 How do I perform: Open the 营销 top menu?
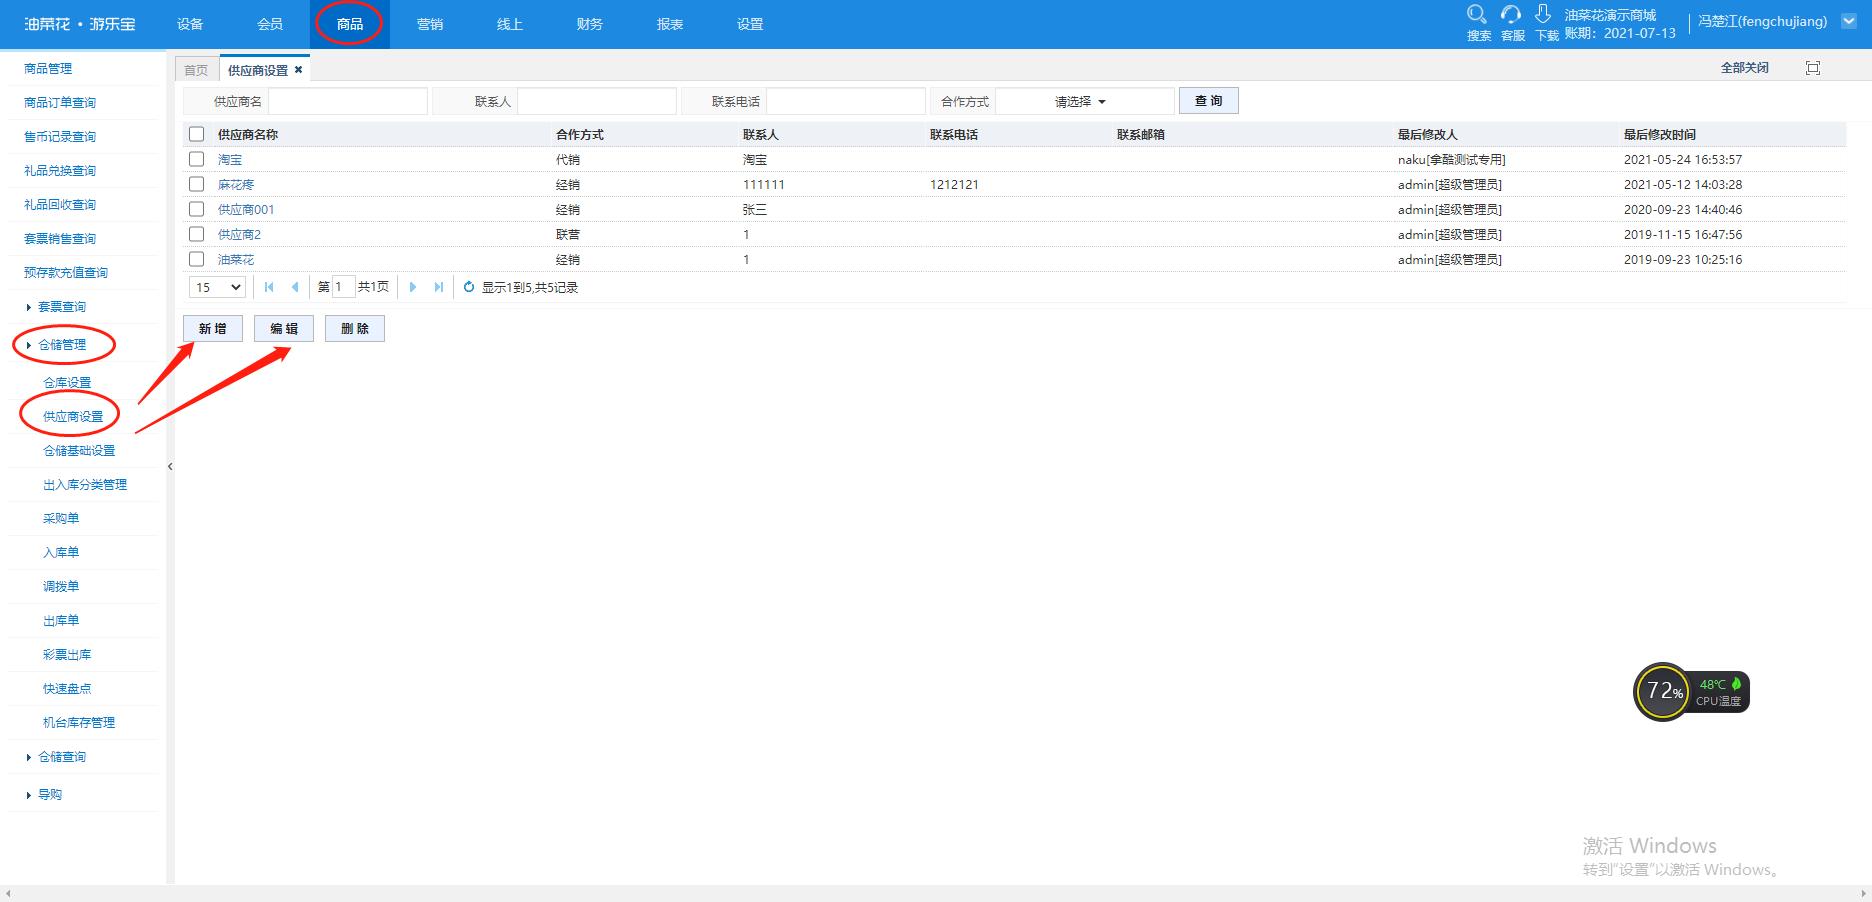[430, 24]
